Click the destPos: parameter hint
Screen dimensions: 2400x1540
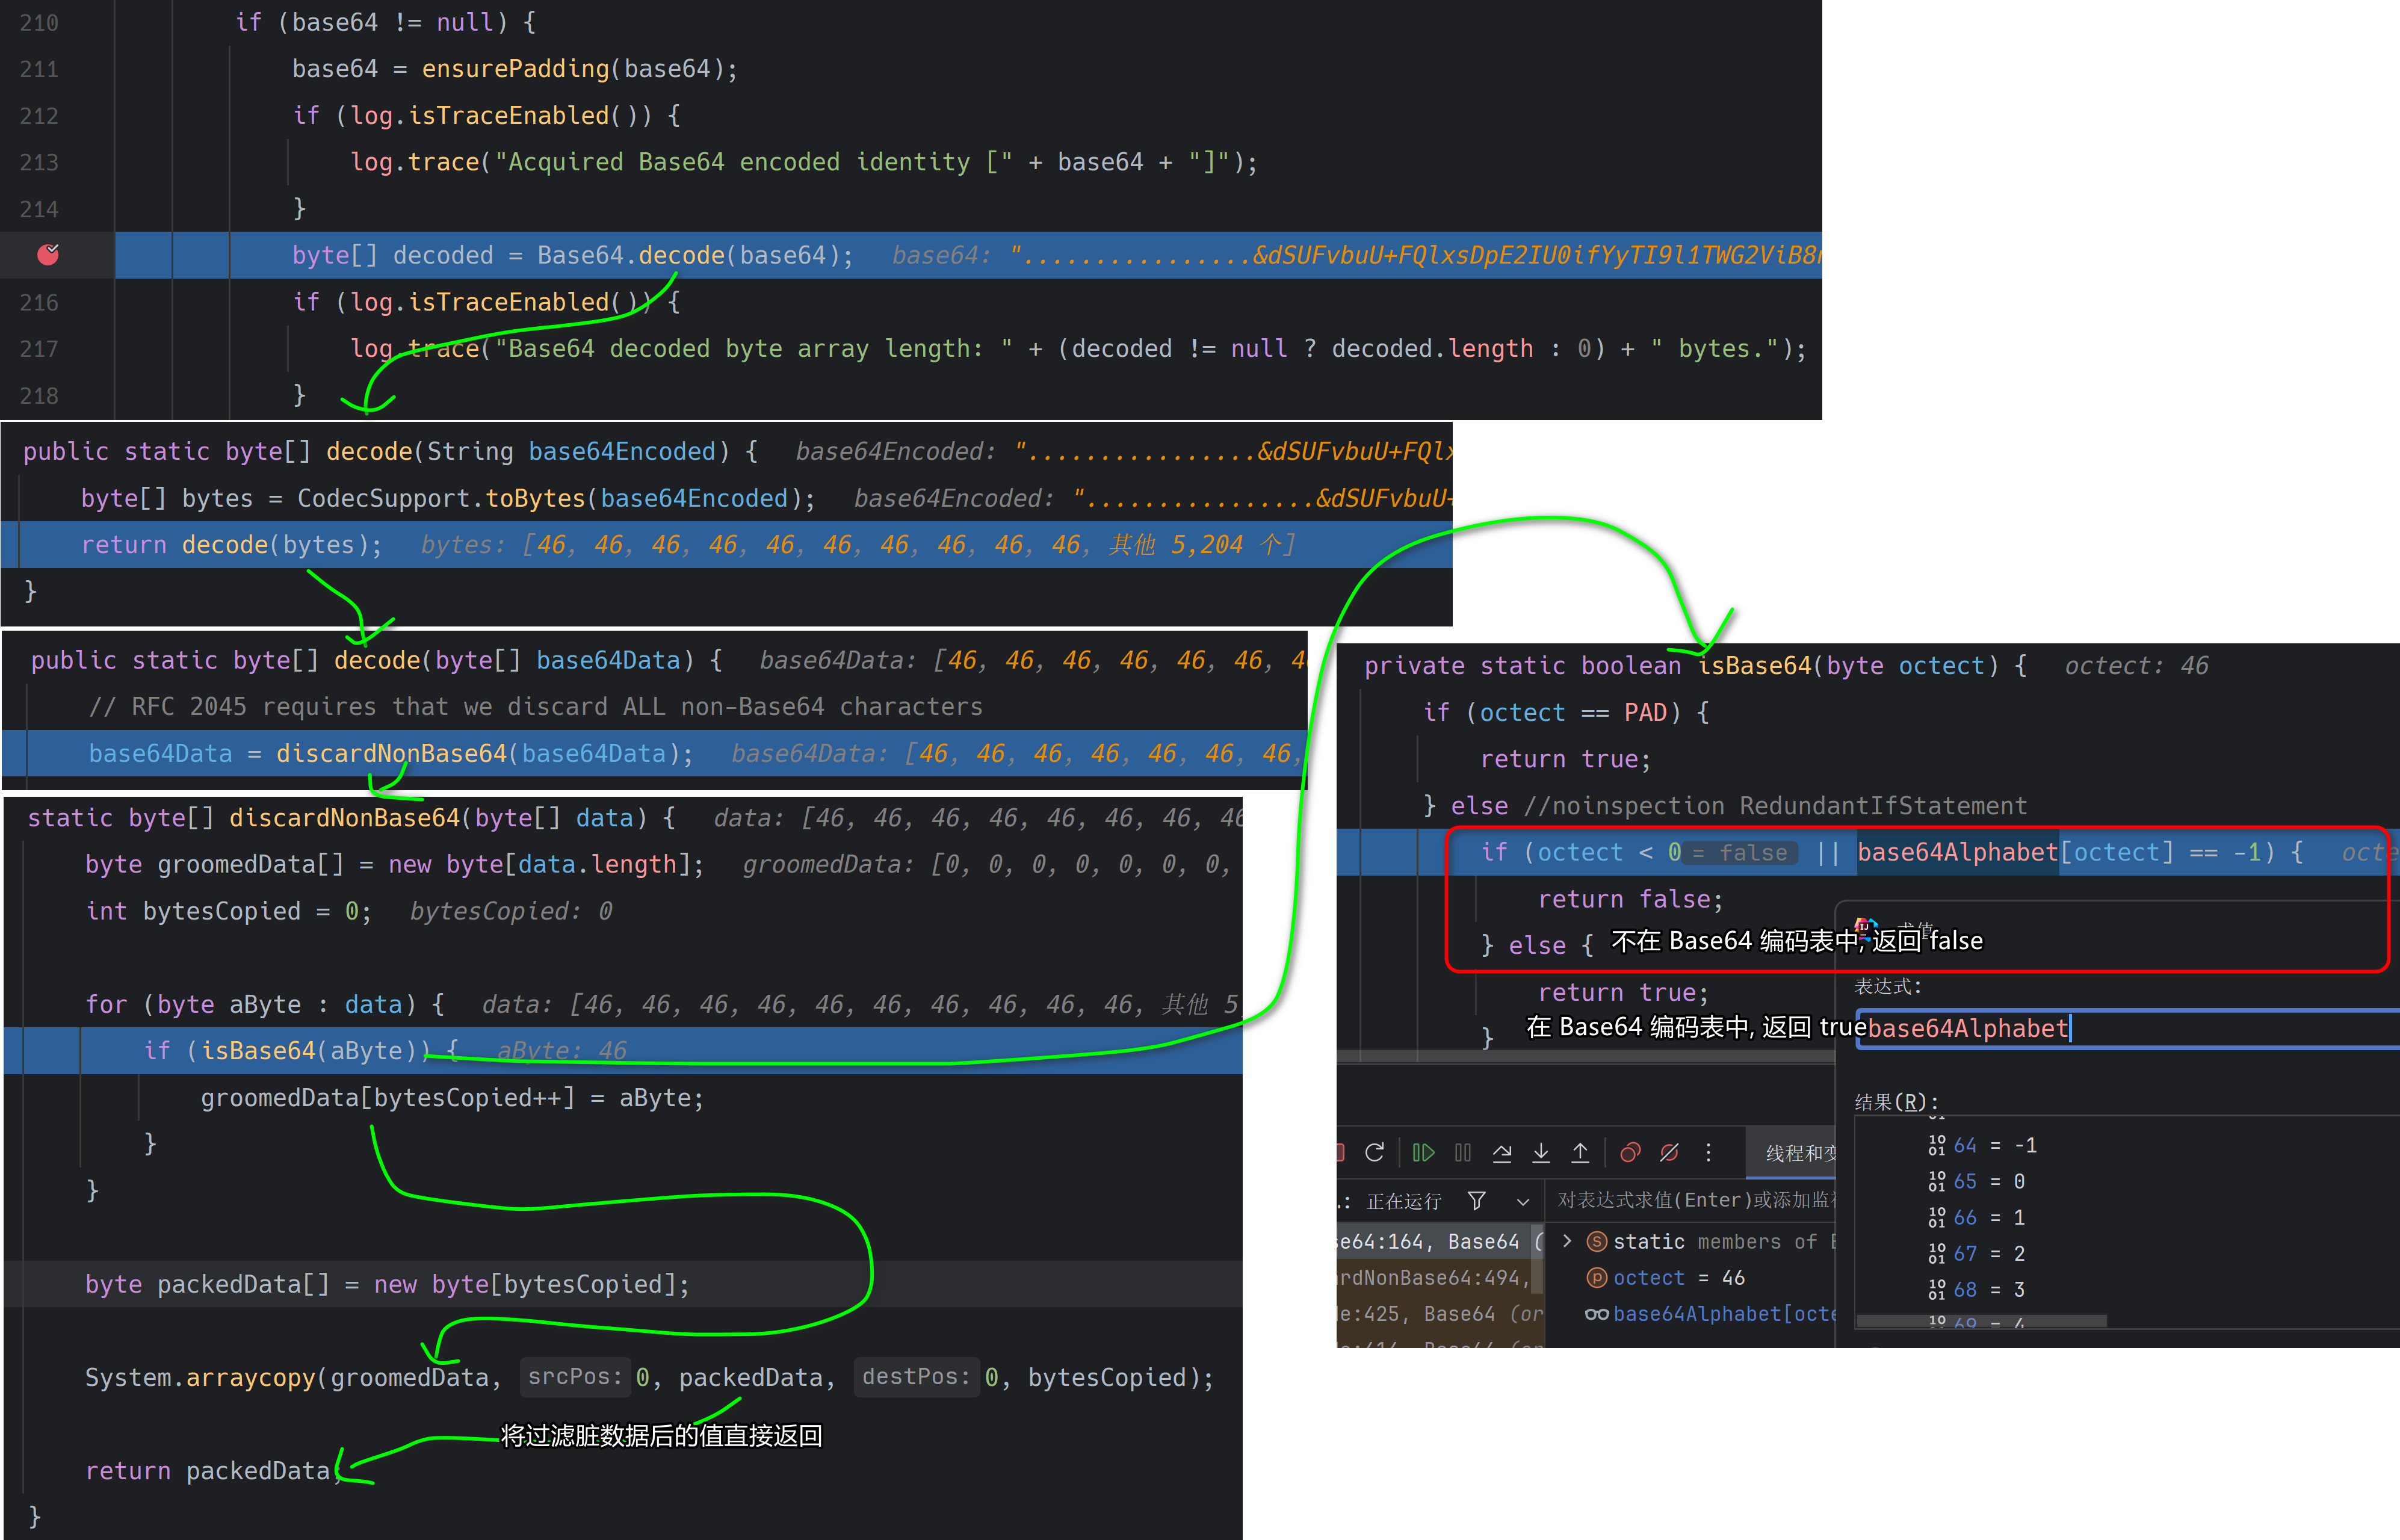tap(916, 1377)
